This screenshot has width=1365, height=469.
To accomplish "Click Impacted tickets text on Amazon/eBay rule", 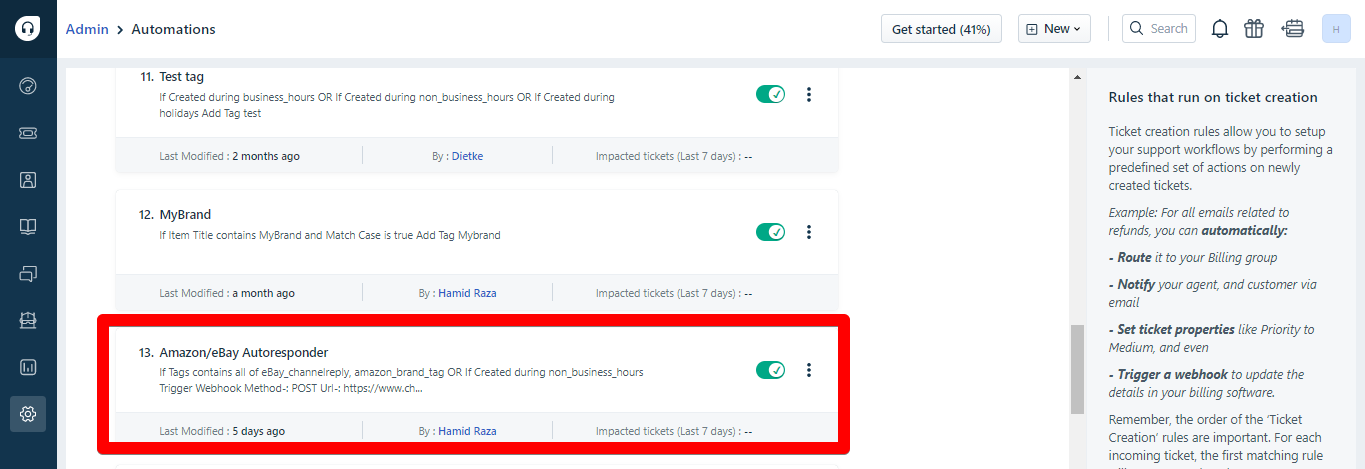I will click(674, 431).
